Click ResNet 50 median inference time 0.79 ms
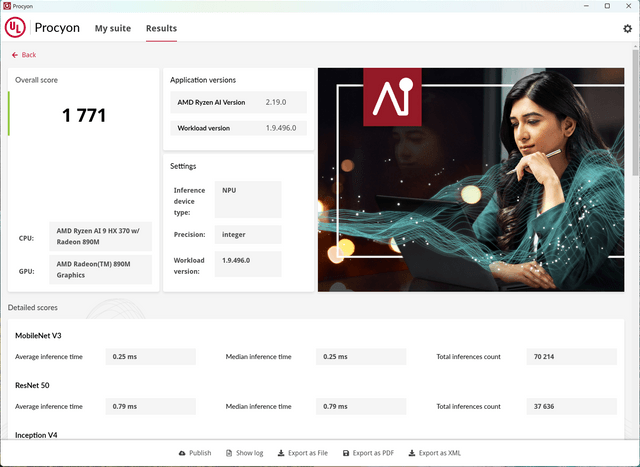This screenshot has height=467, width=640. pos(361,407)
